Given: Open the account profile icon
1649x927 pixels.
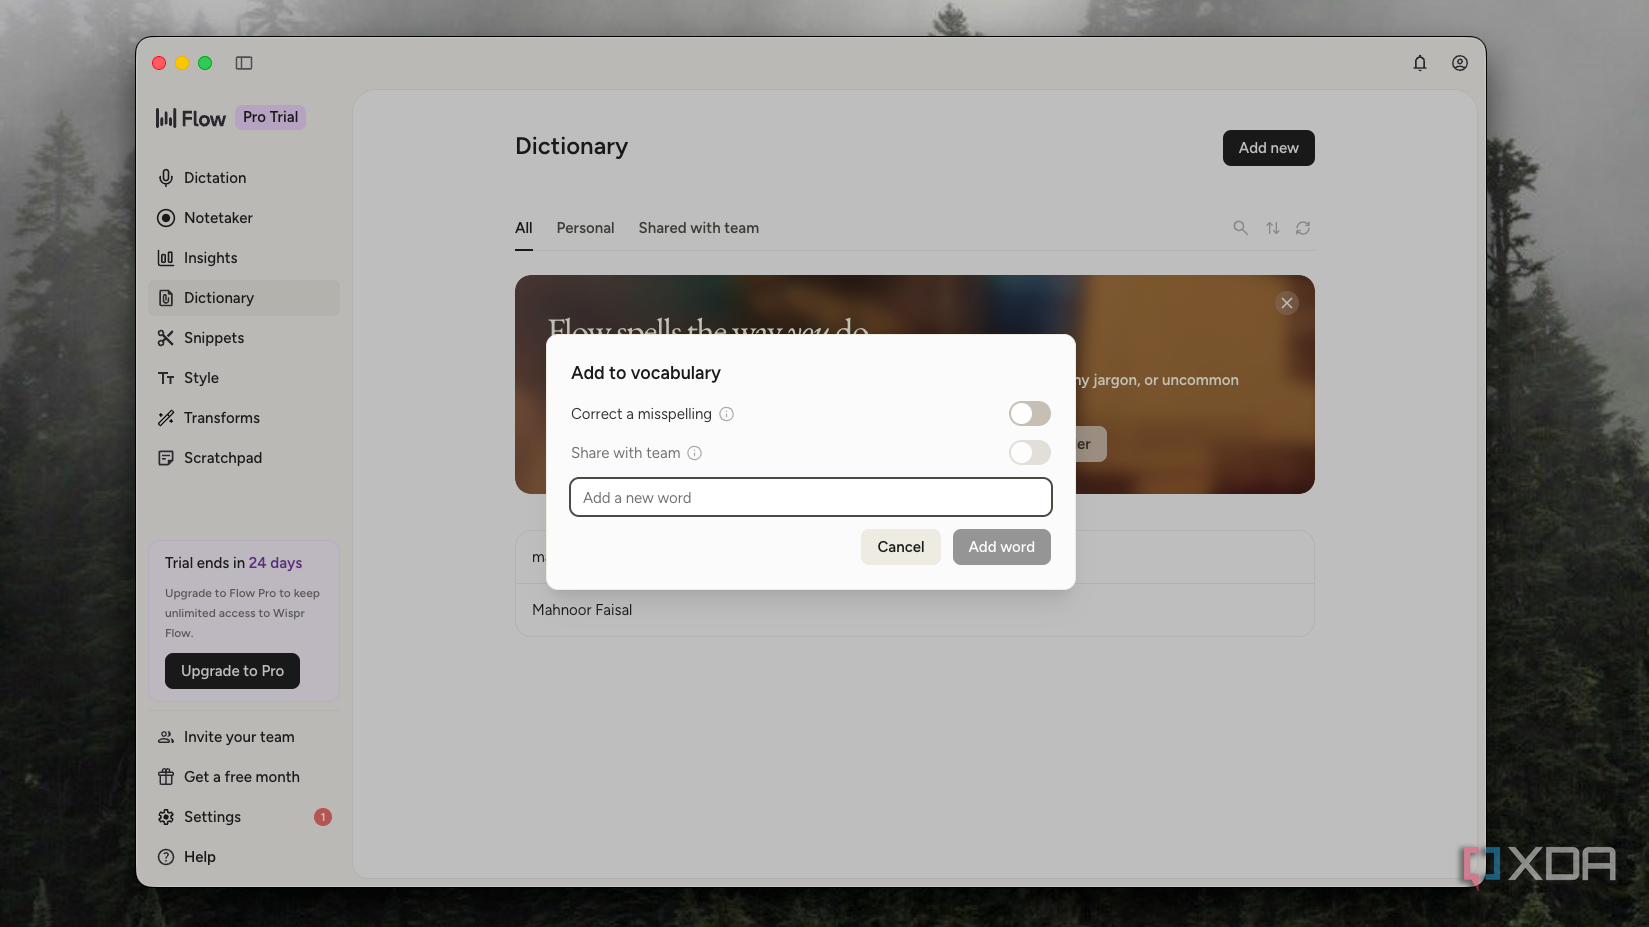Looking at the screenshot, I should 1460,63.
